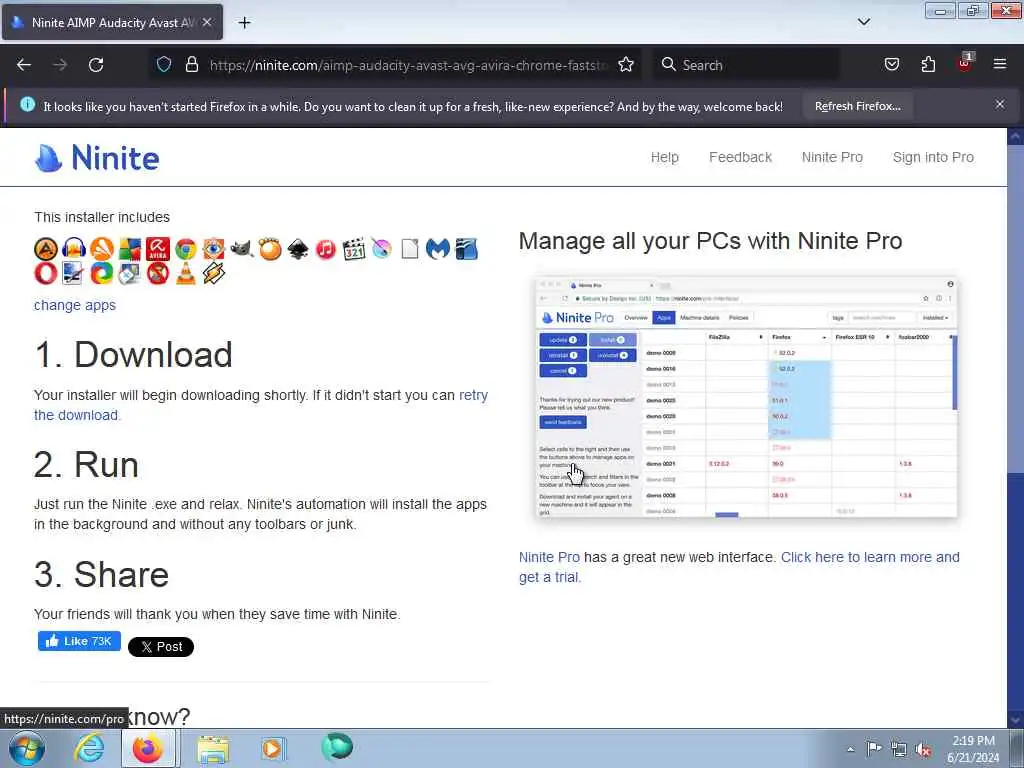1024x768 pixels.
Task: Click the Avast antivirus icon
Action: point(102,249)
